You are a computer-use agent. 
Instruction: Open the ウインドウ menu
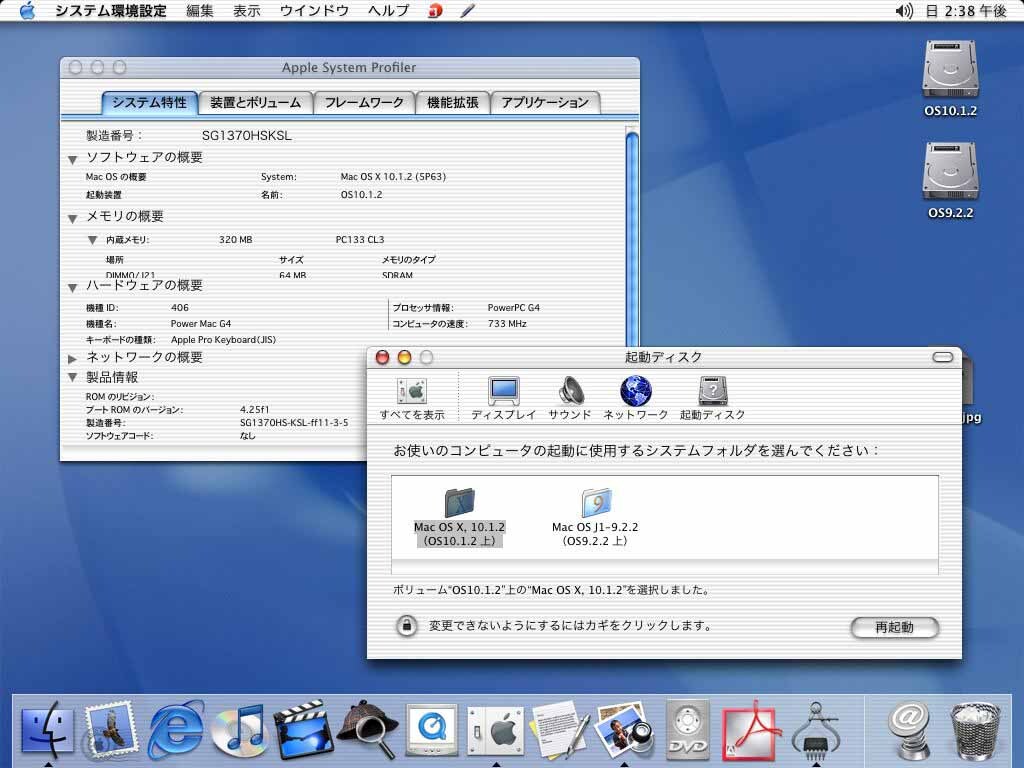[x=314, y=10]
